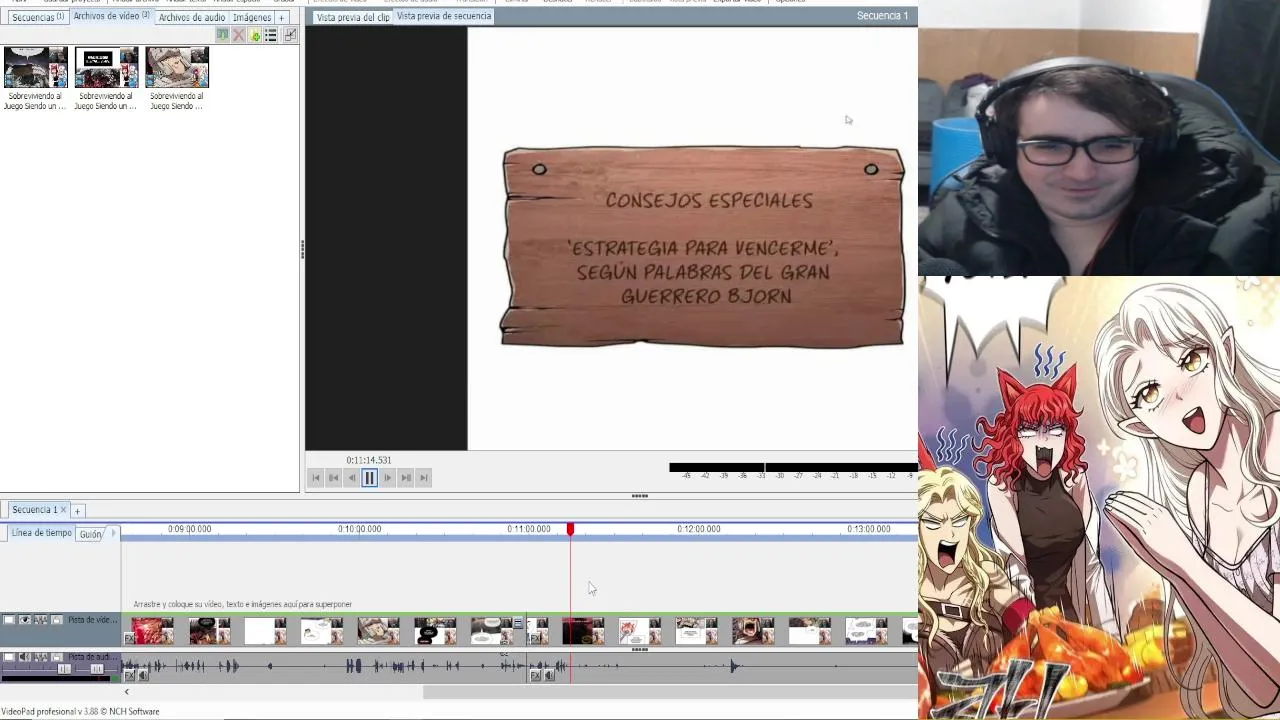The image size is (1280, 720).
Task: Open the Secuencias bin tab
Action: tap(37, 17)
